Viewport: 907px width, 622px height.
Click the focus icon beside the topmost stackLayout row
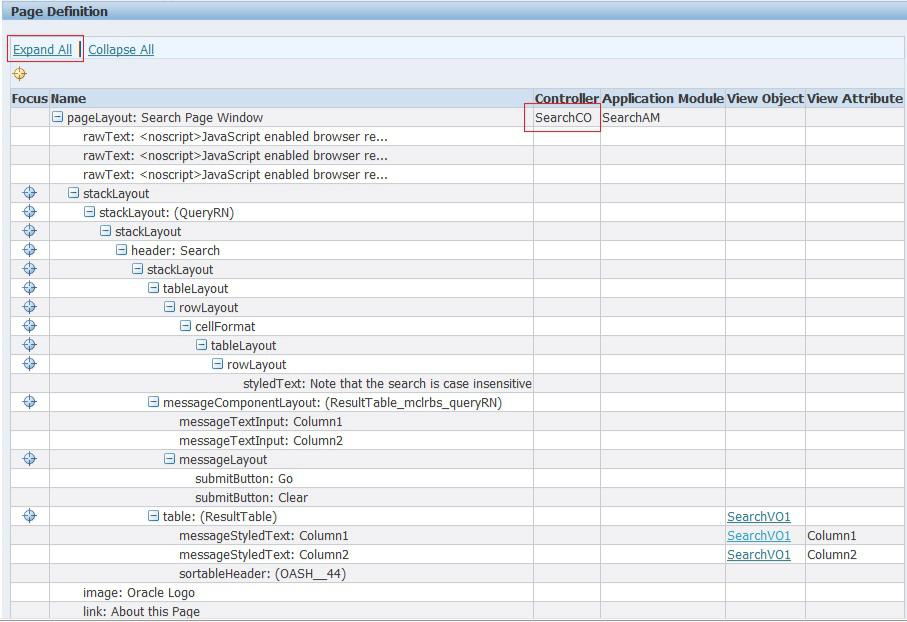coord(29,193)
